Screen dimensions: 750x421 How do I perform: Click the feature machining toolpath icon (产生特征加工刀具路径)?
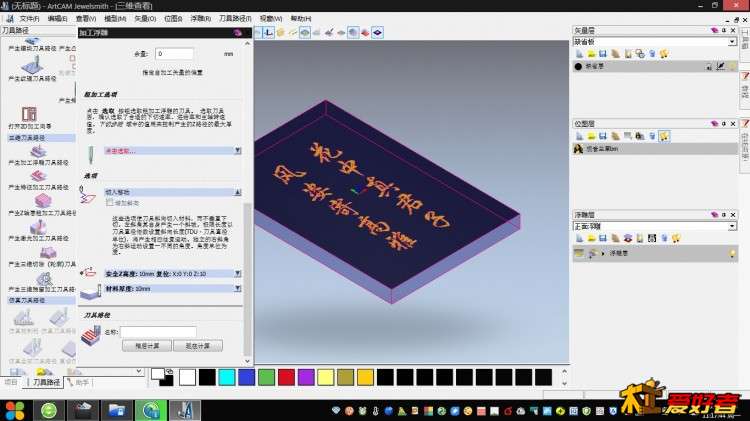[x=38, y=177]
